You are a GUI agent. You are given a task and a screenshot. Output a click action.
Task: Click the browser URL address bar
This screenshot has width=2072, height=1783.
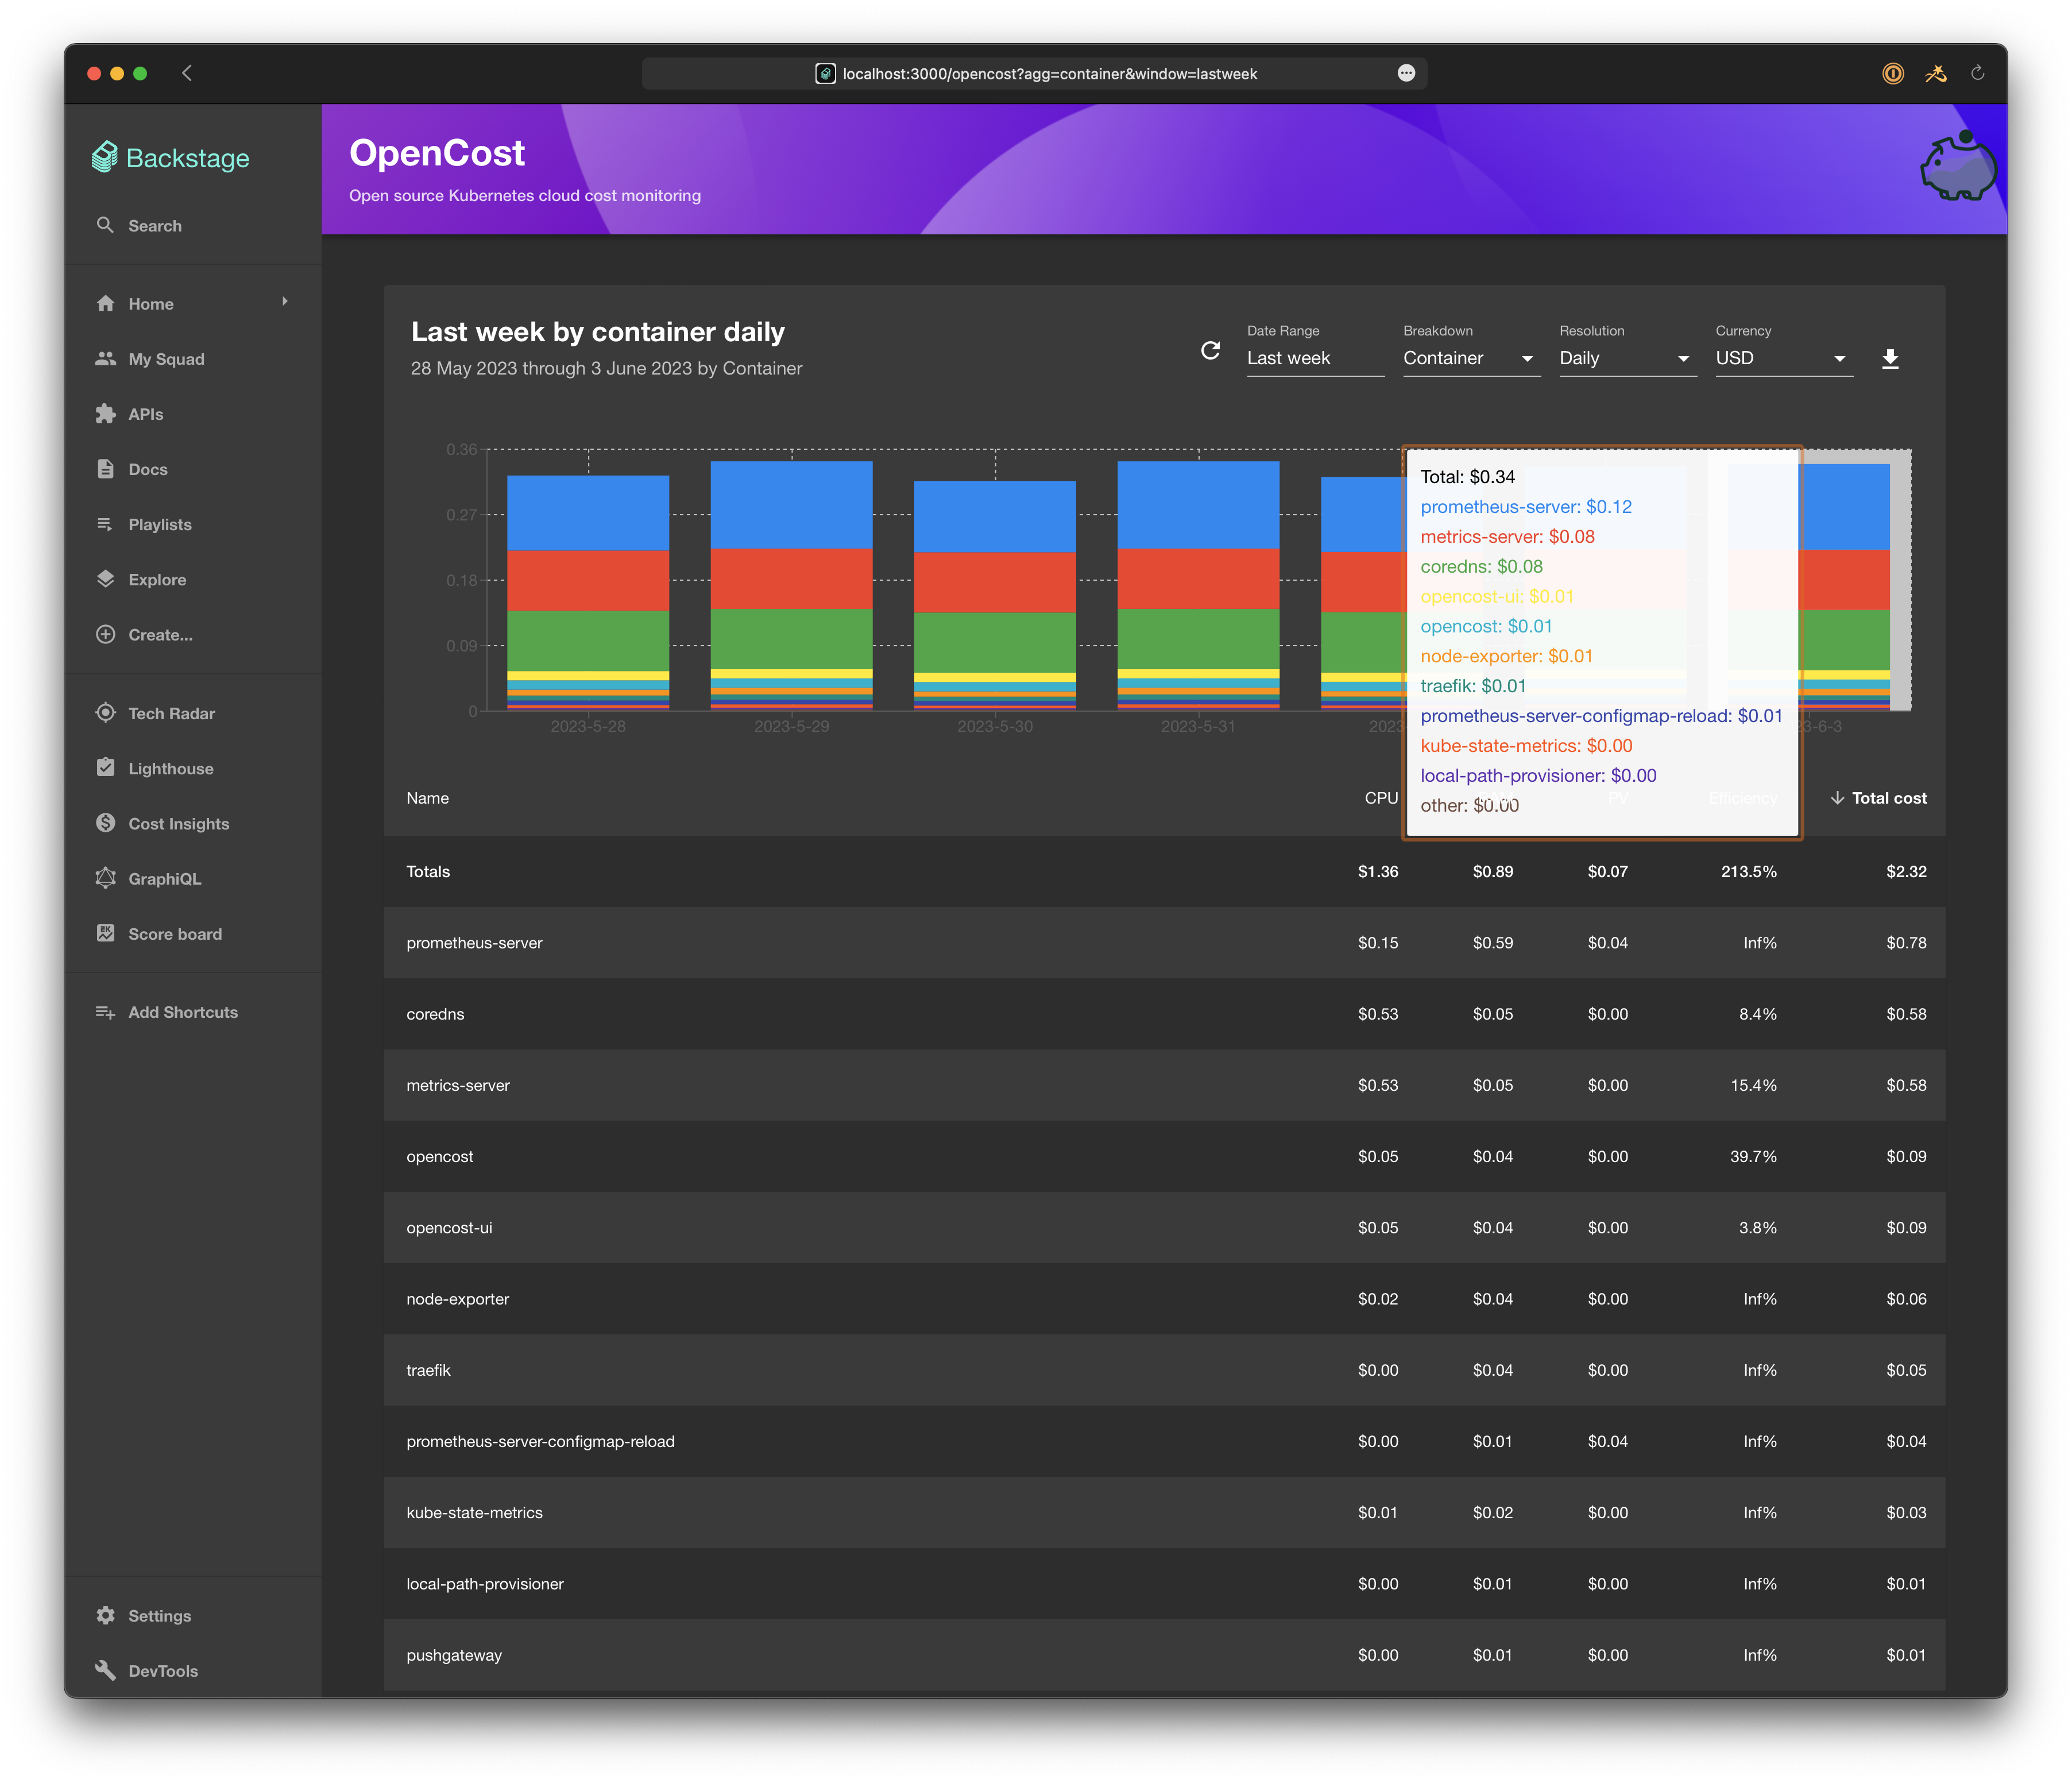[1034, 73]
